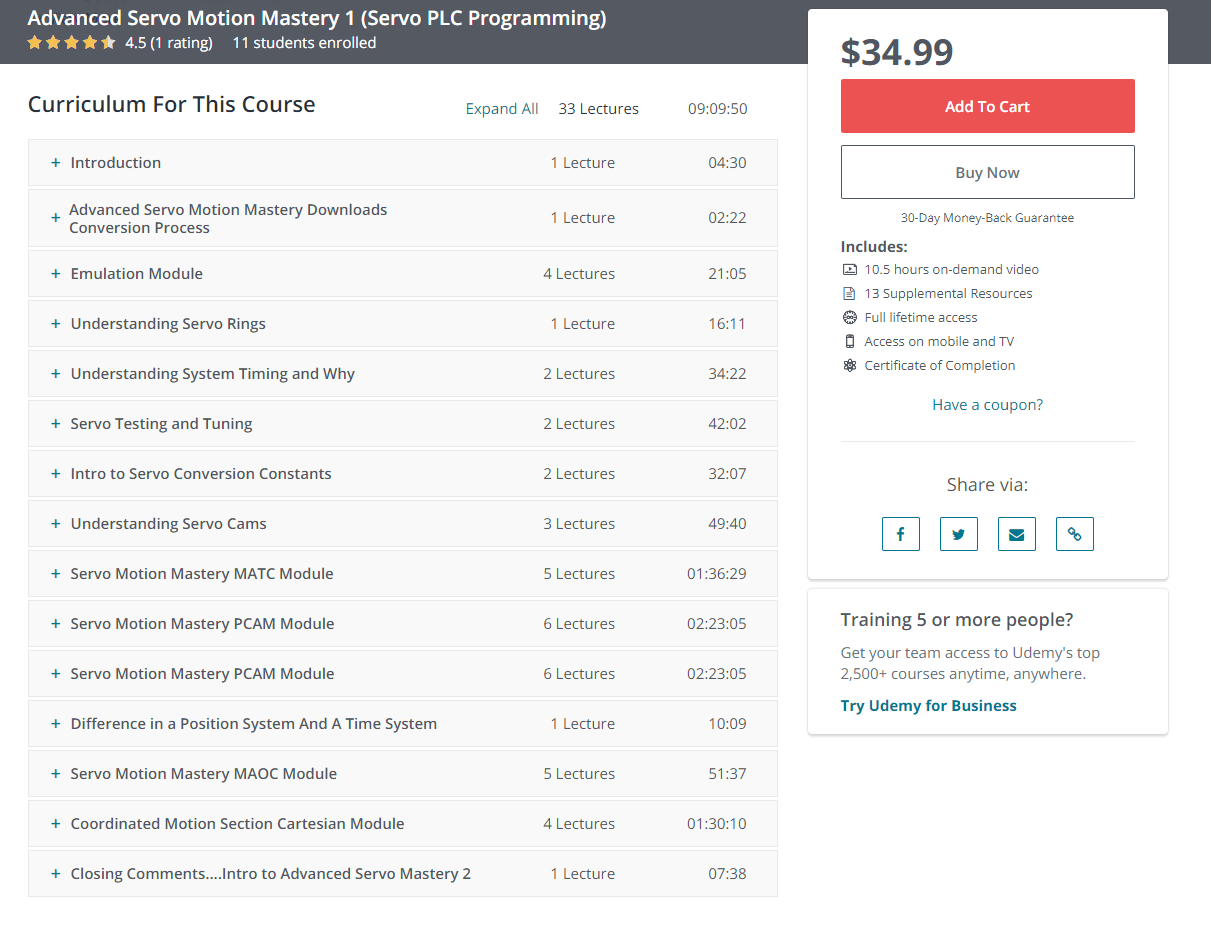Copy course link using chain icon
1211x937 pixels.
1074,534
